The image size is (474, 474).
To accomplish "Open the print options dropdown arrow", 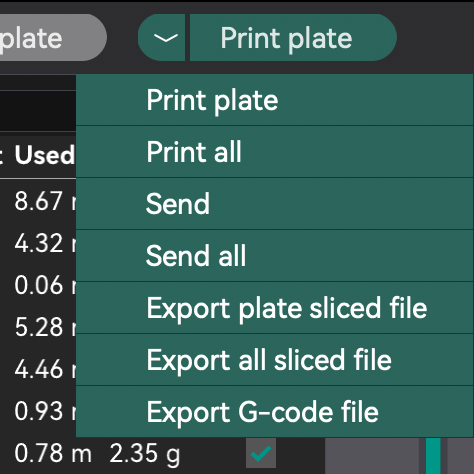I will coord(162,38).
